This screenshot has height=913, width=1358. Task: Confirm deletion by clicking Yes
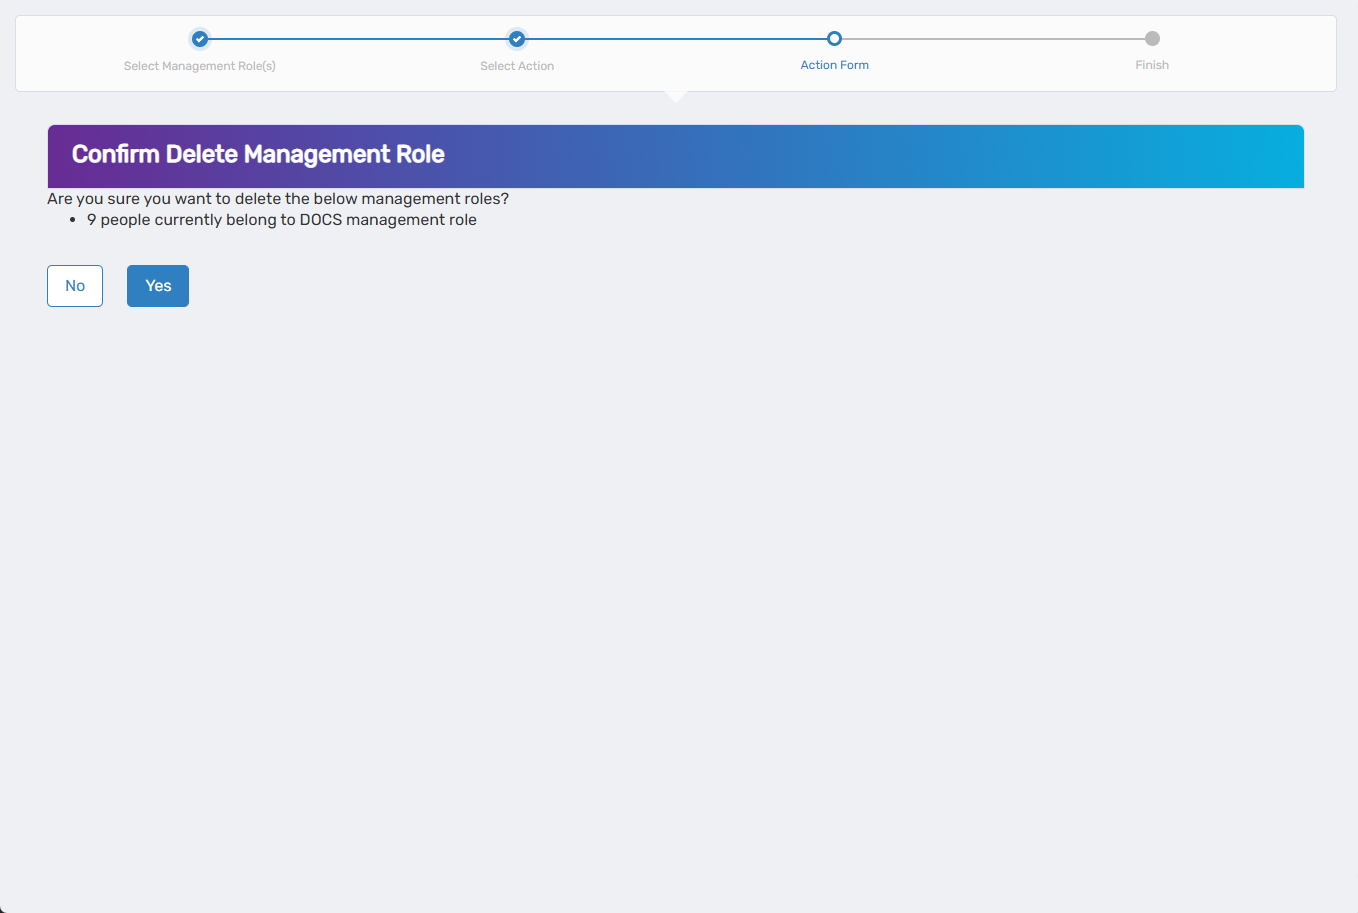157,285
